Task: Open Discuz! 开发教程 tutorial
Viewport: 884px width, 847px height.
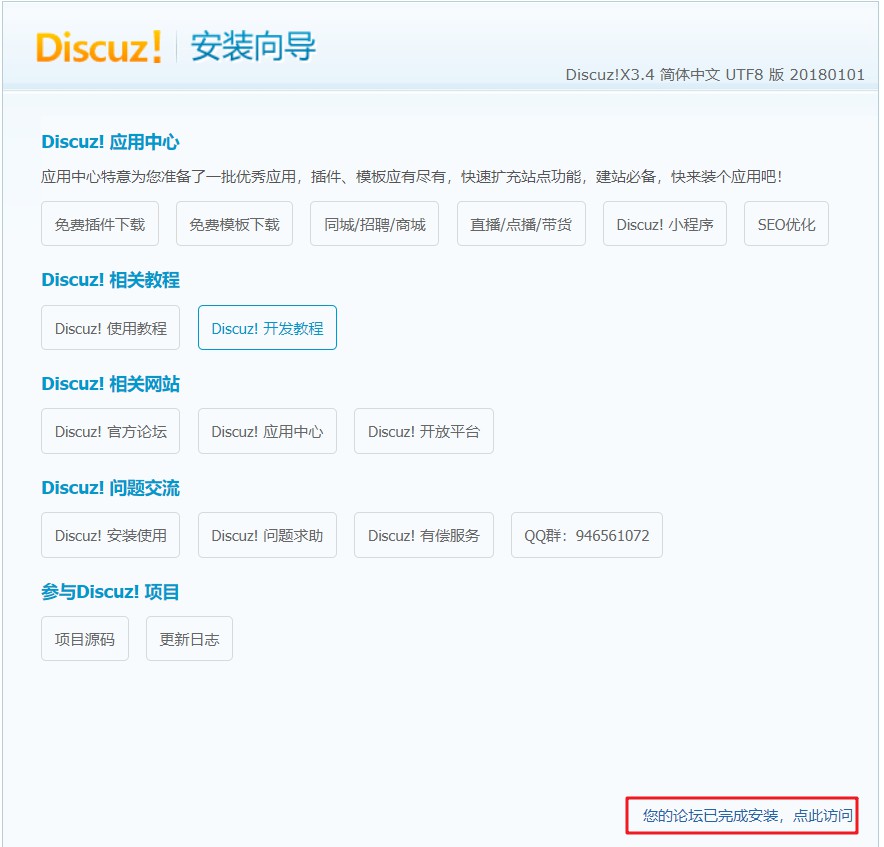Action: click(267, 328)
